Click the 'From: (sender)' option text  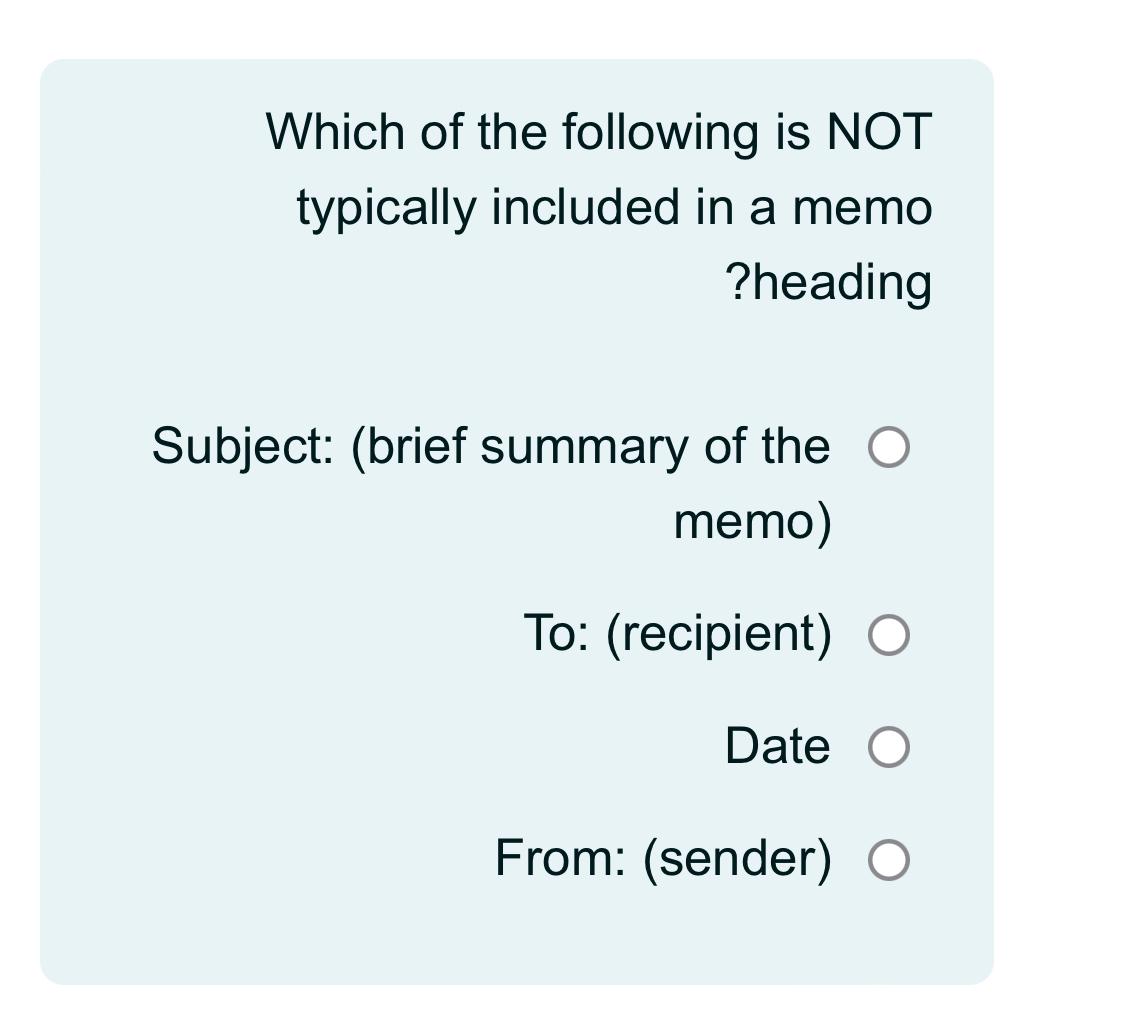pos(662,857)
